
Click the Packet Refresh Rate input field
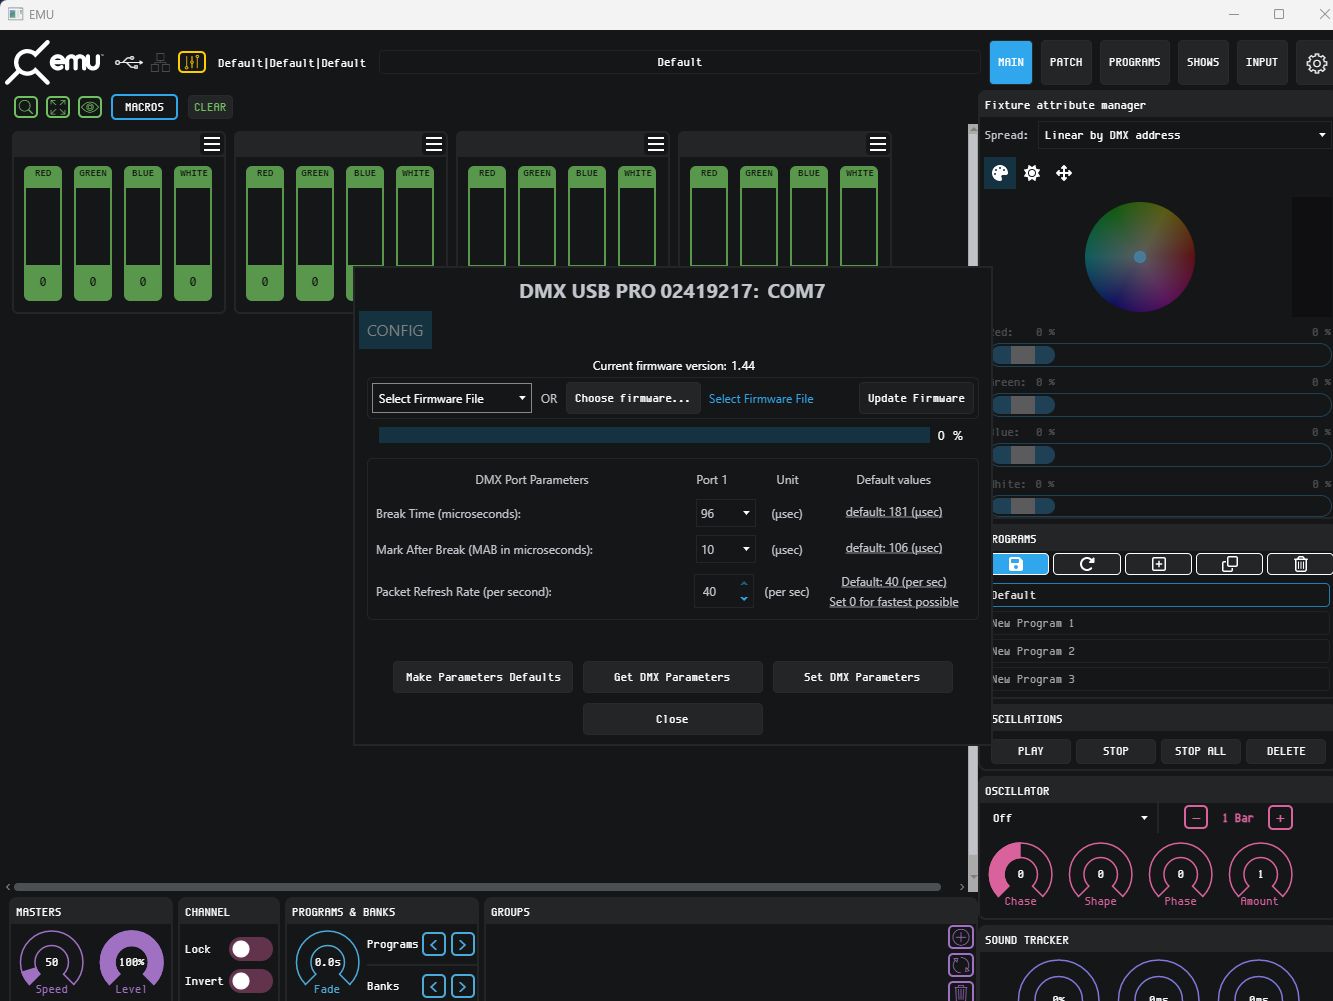click(714, 591)
